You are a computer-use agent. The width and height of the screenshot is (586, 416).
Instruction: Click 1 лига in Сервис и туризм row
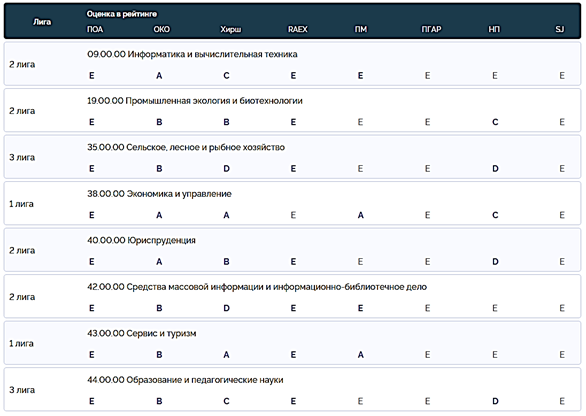[x=21, y=343]
